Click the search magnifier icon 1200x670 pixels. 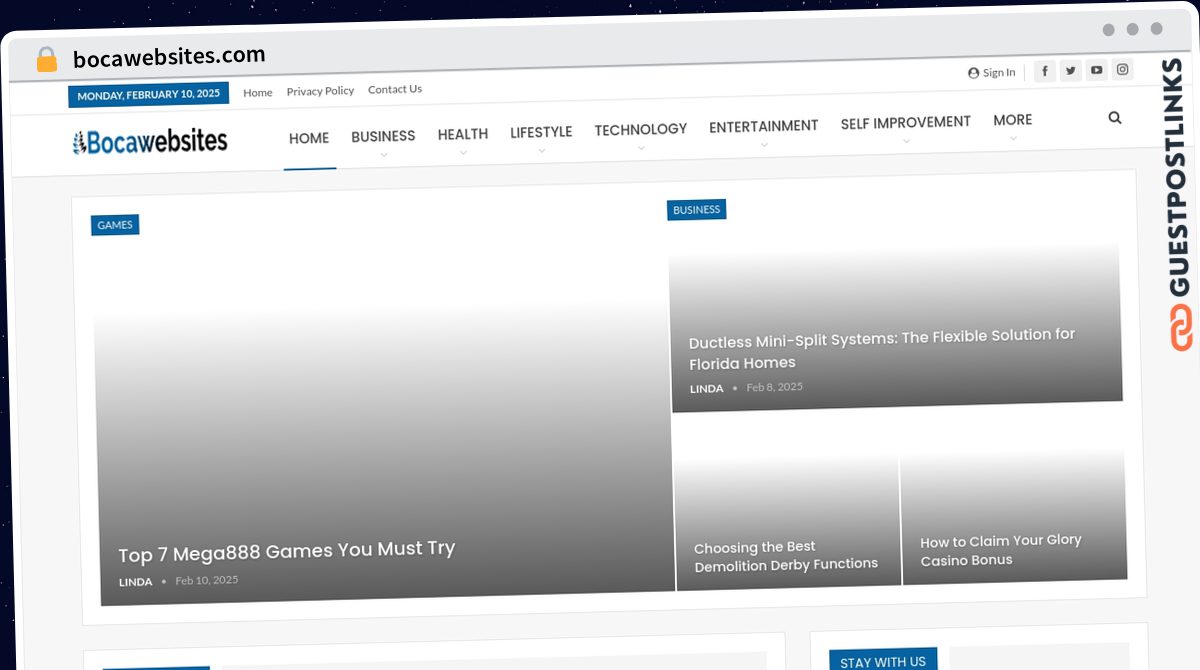[1115, 117]
